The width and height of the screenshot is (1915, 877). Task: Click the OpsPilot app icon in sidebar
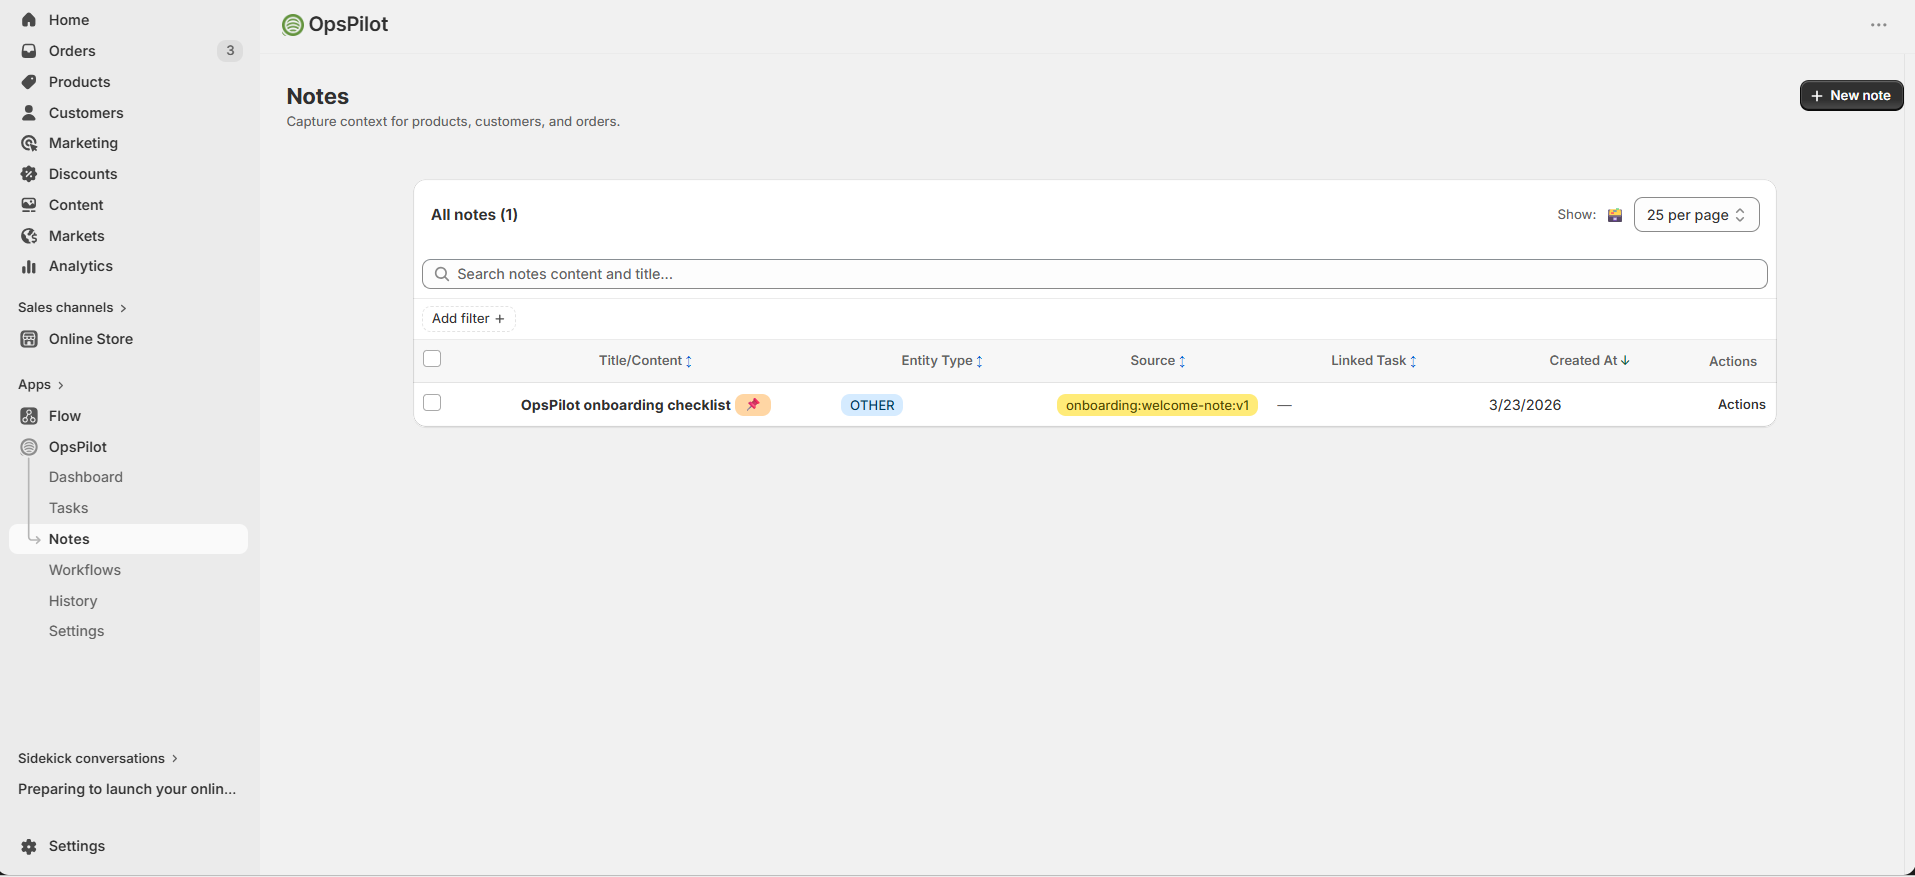click(29, 447)
